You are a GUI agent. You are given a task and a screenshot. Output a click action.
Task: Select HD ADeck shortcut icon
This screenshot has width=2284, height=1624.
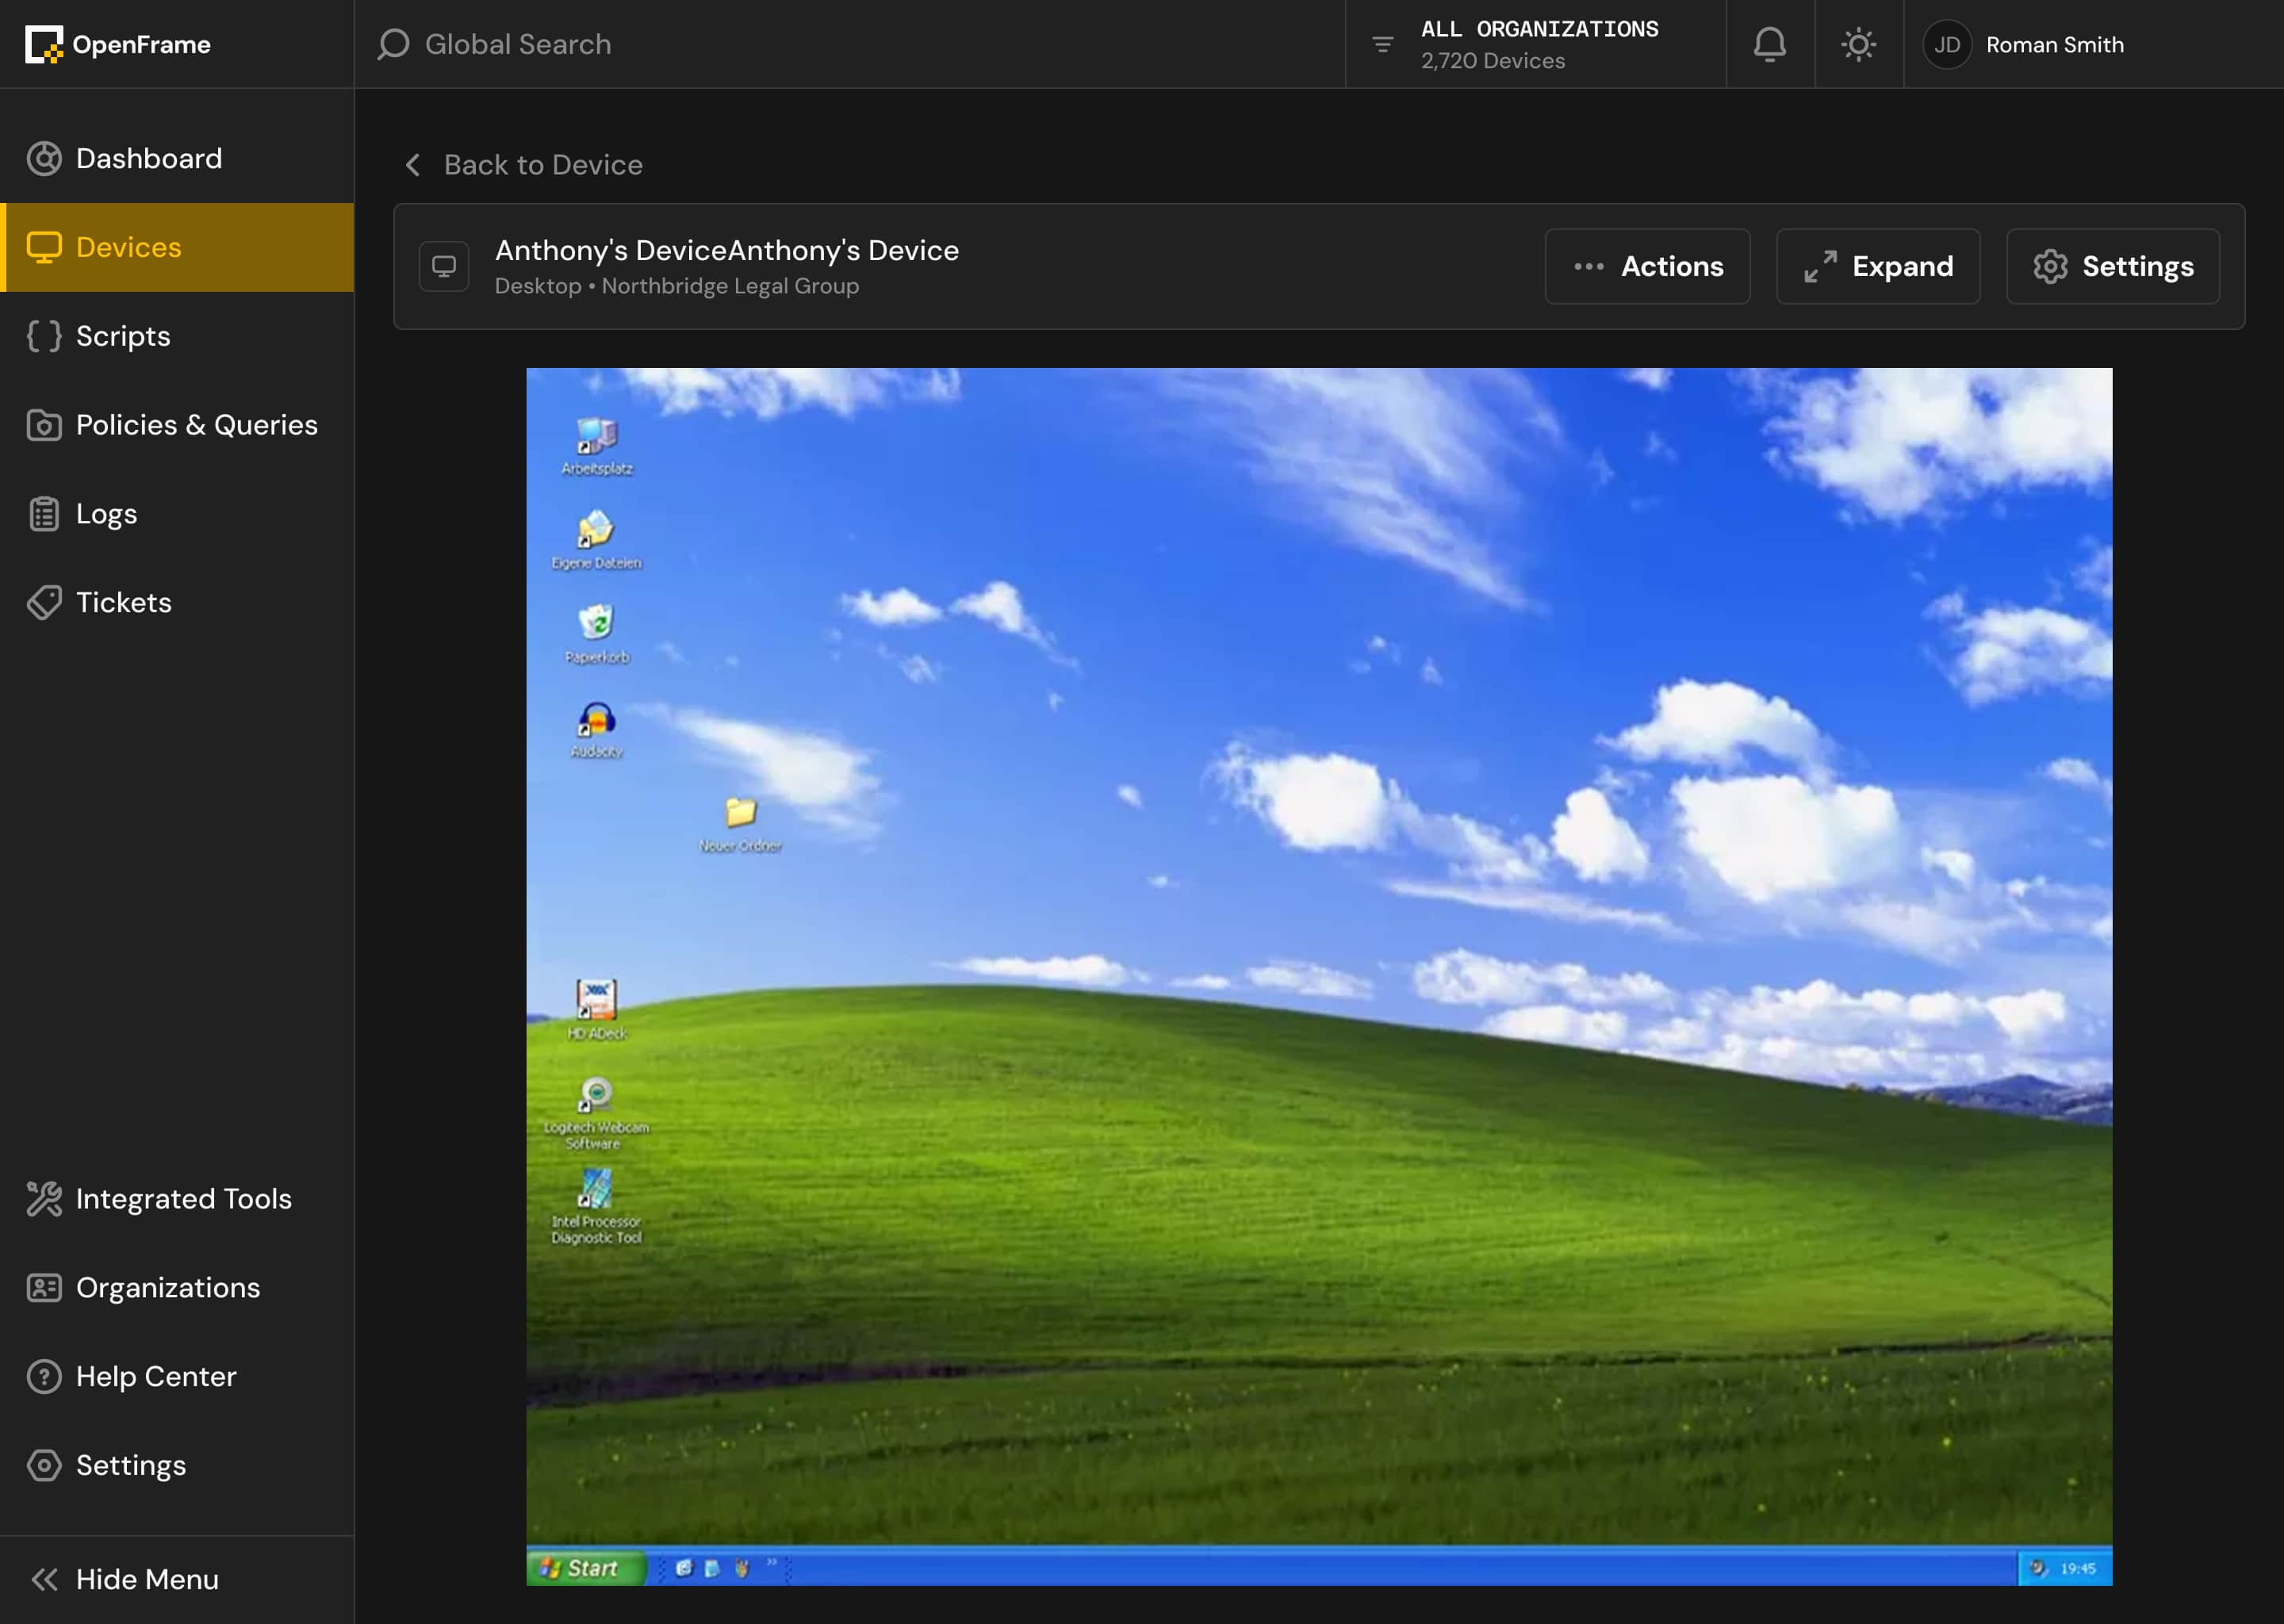click(597, 1010)
